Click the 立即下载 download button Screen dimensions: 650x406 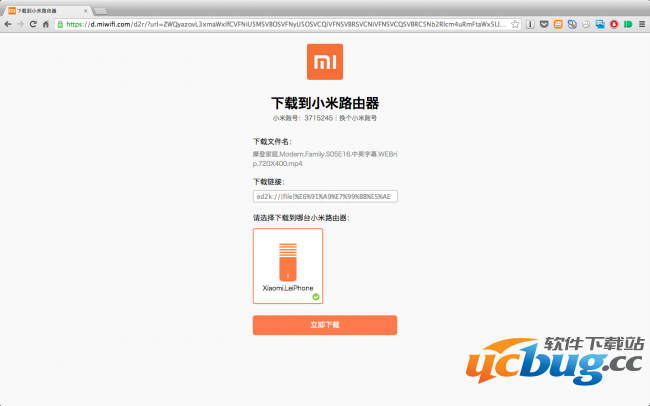[x=325, y=325]
